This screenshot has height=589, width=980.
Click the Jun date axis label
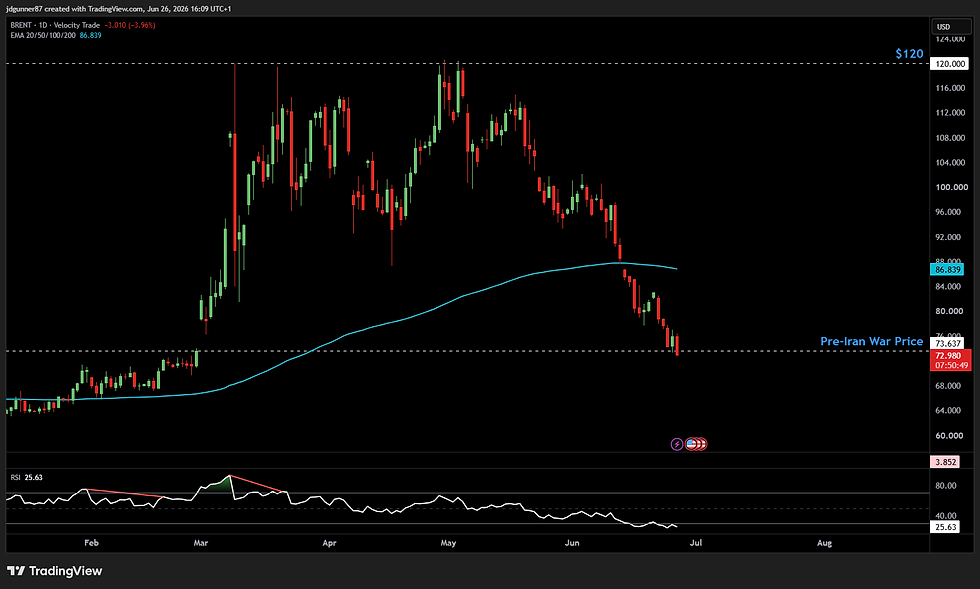[x=572, y=543]
